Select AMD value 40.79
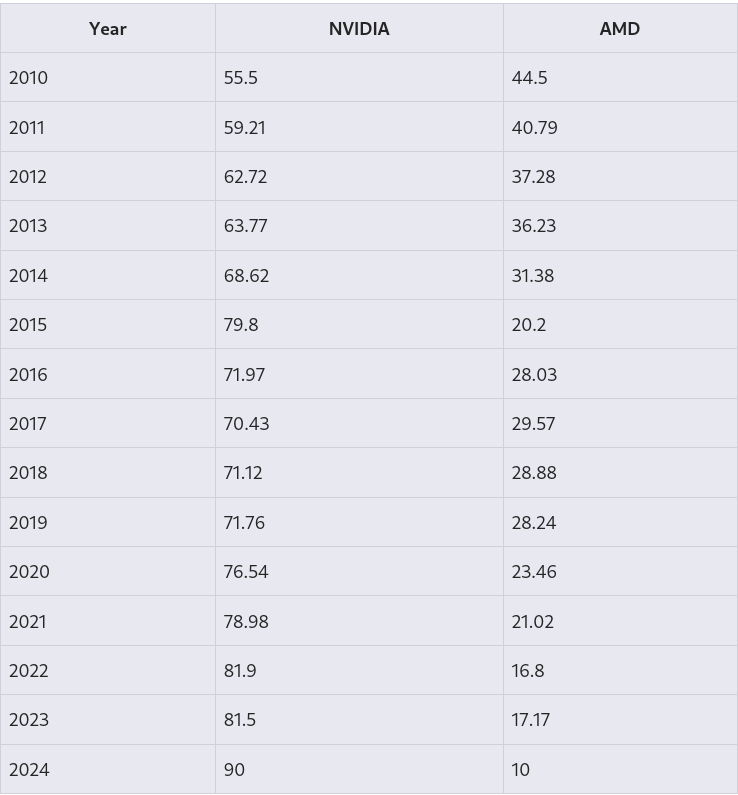 [x=534, y=128]
